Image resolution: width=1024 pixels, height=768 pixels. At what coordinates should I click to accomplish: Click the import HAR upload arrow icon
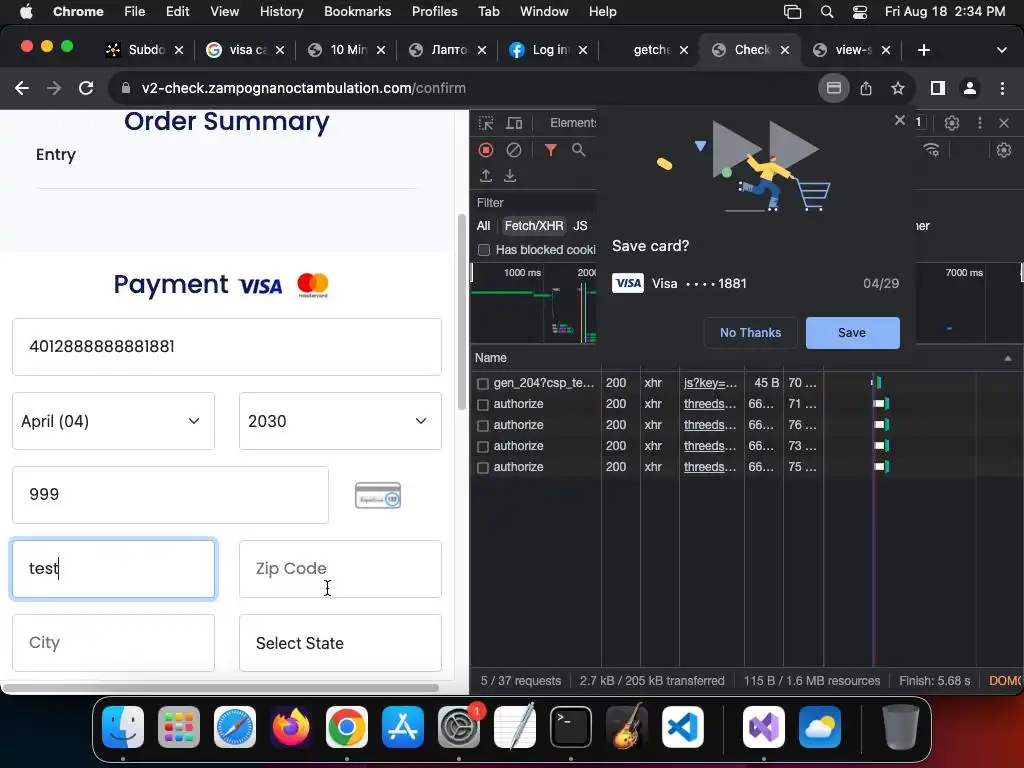(x=486, y=176)
